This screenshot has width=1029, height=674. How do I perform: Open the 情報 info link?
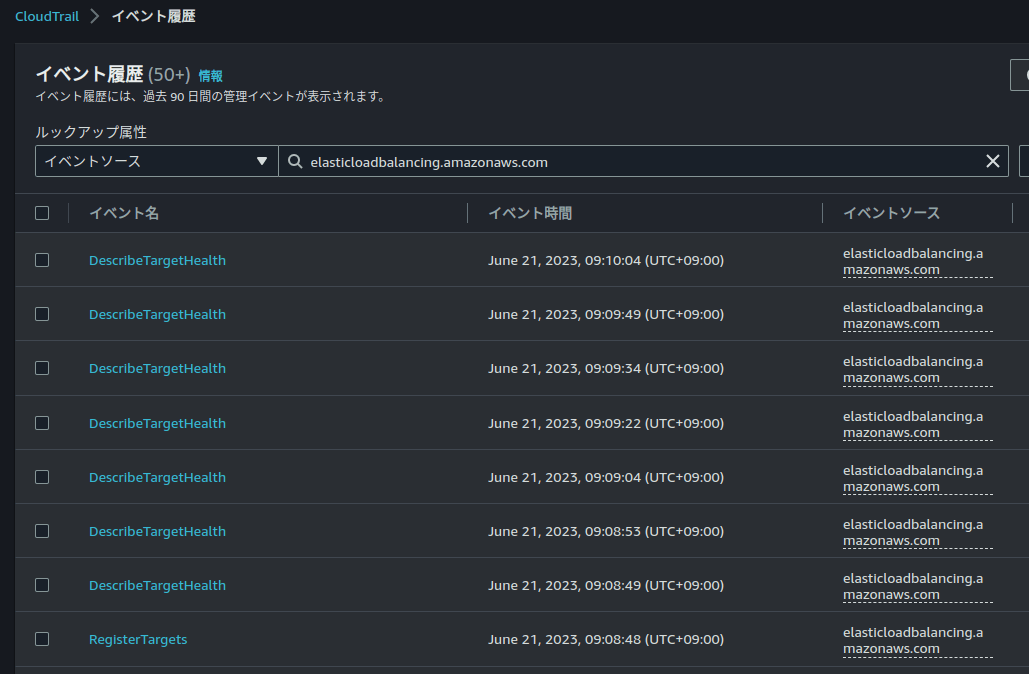tap(210, 75)
